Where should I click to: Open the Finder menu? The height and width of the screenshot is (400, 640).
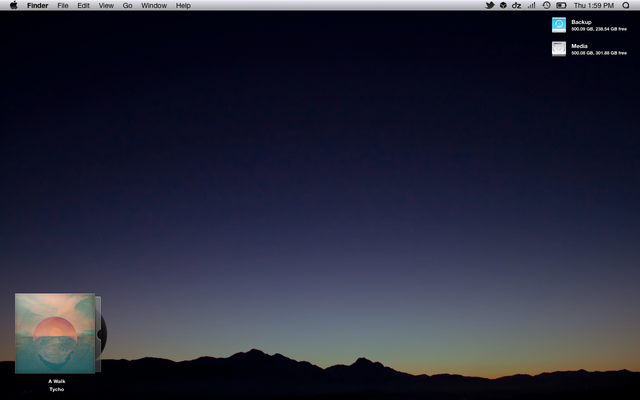pyautogui.click(x=38, y=5)
